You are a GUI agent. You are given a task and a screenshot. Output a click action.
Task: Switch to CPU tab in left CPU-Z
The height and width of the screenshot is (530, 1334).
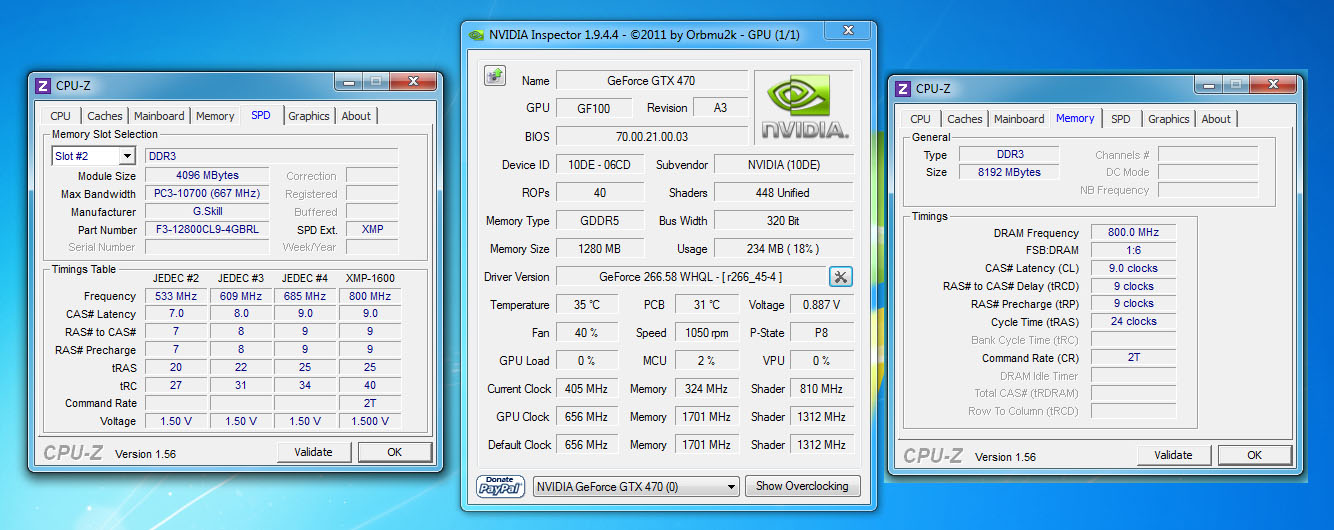[x=60, y=116]
